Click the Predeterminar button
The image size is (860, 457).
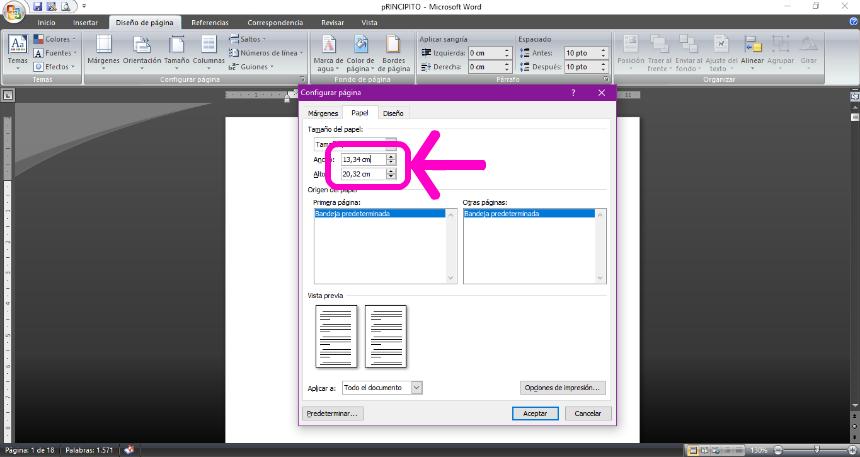tap(333, 413)
